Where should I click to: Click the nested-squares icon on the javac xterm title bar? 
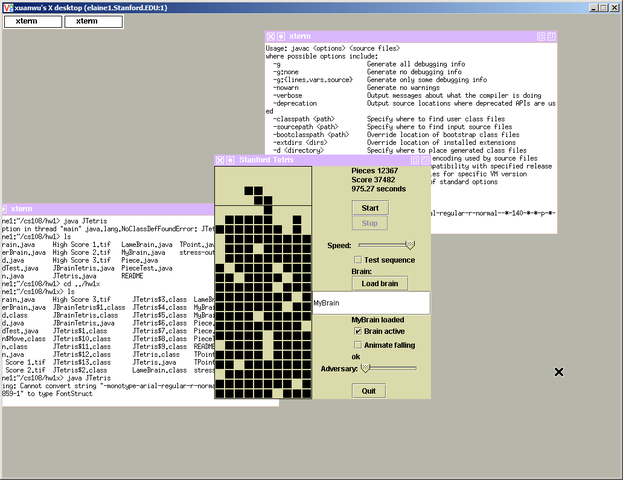coord(541,37)
